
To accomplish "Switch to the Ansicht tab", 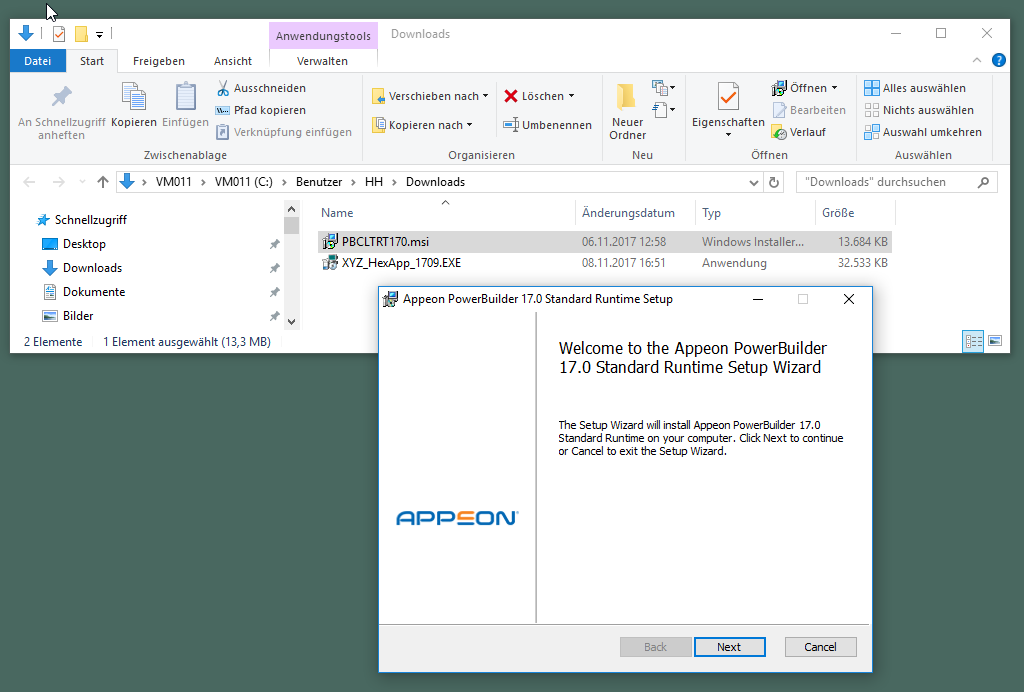I will coord(232,61).
